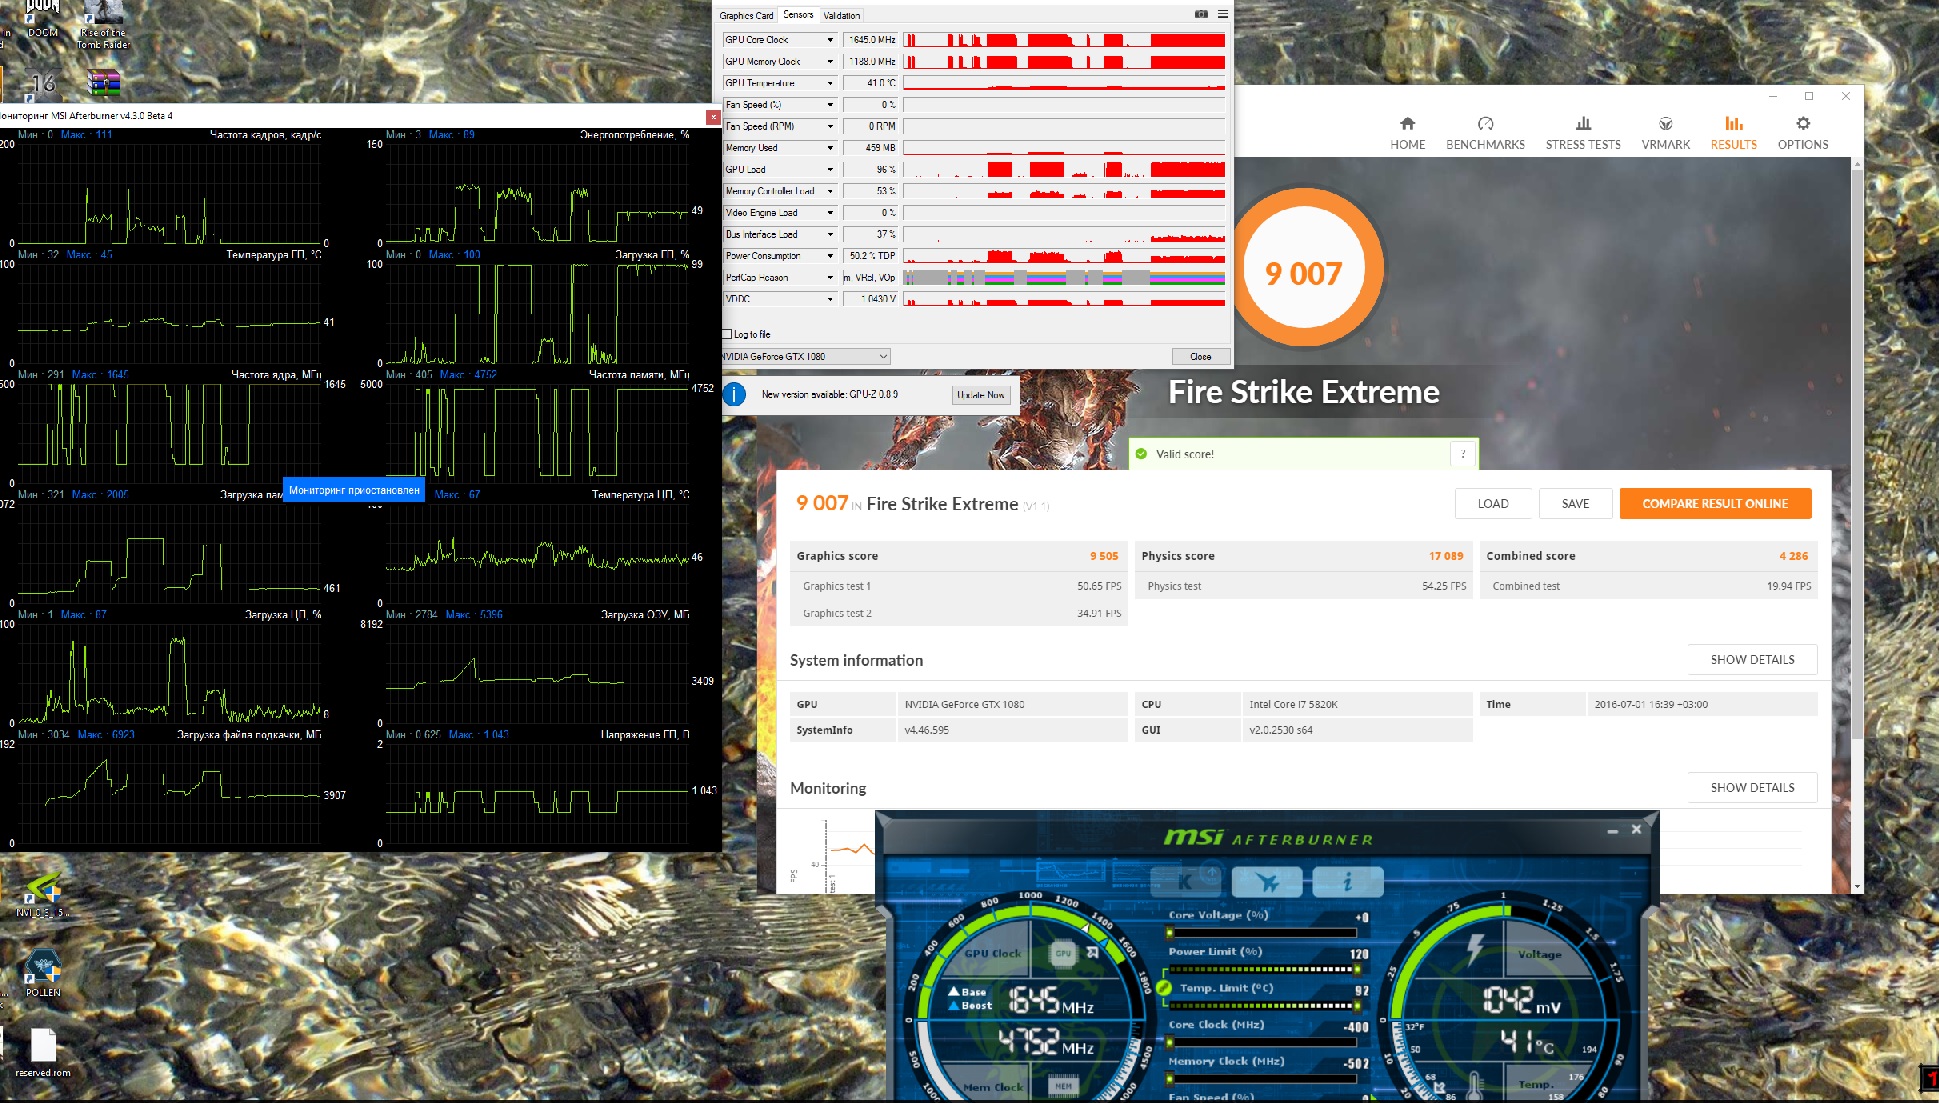Viewport: 1939px width, 1103px height.
Task: Expand the GPU Core Clock sensor dropdown
Action: point(830,40)
